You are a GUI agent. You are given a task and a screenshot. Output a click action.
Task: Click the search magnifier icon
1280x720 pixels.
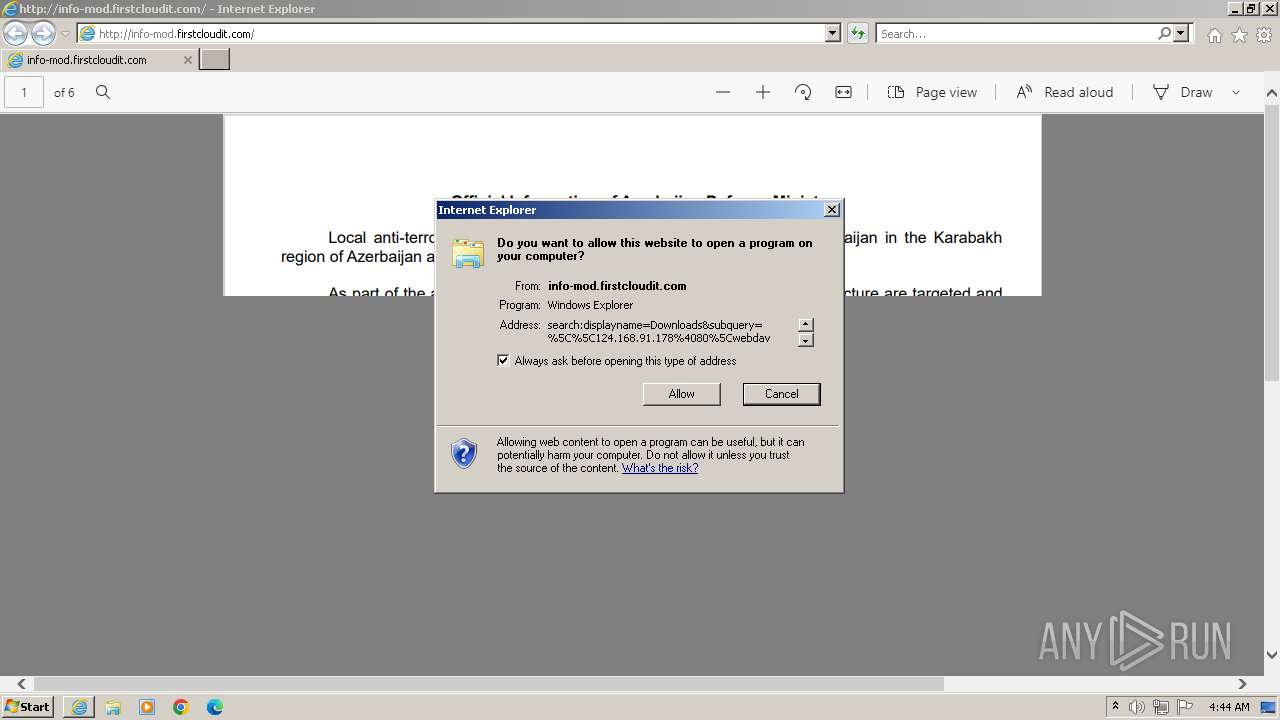[x=1164, y=34]
